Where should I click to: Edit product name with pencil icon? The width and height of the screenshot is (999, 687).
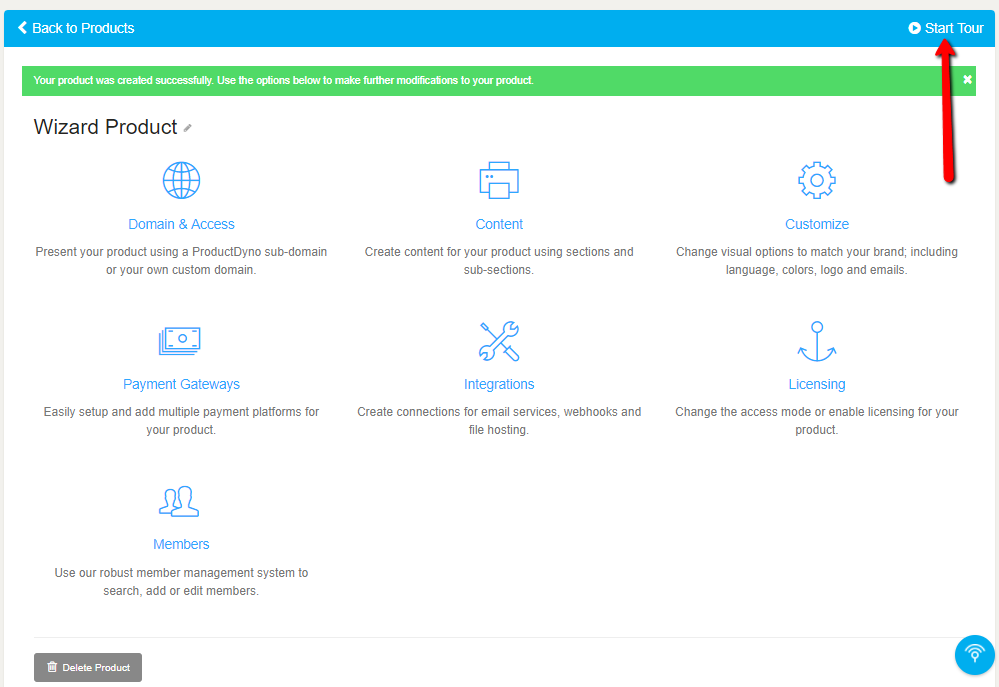187,128
